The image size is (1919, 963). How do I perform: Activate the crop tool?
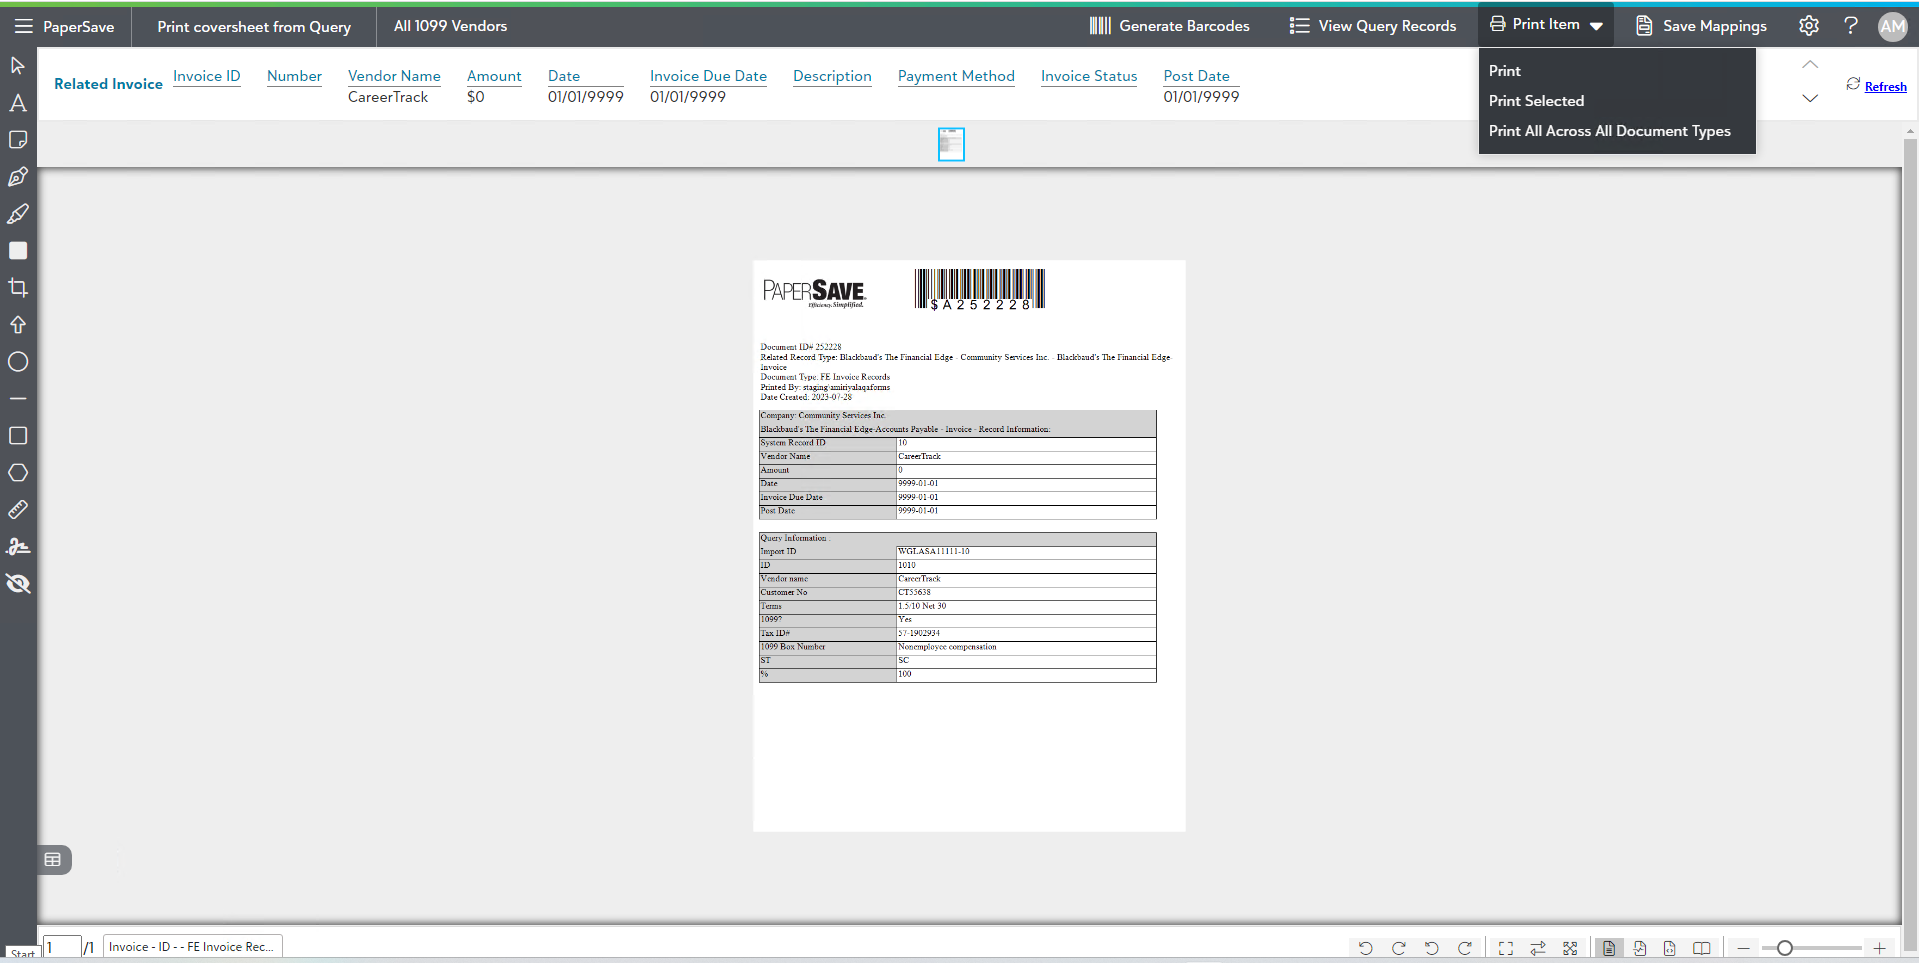(18, 288)
